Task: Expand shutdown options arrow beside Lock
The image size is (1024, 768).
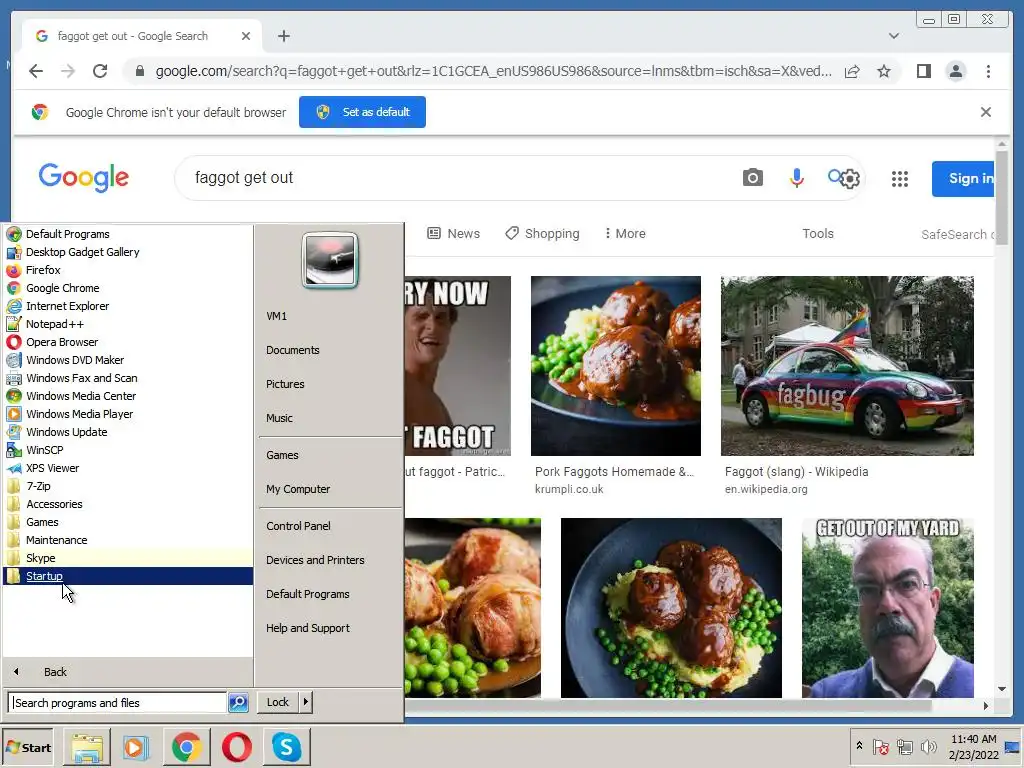Action: click(306, 702)
